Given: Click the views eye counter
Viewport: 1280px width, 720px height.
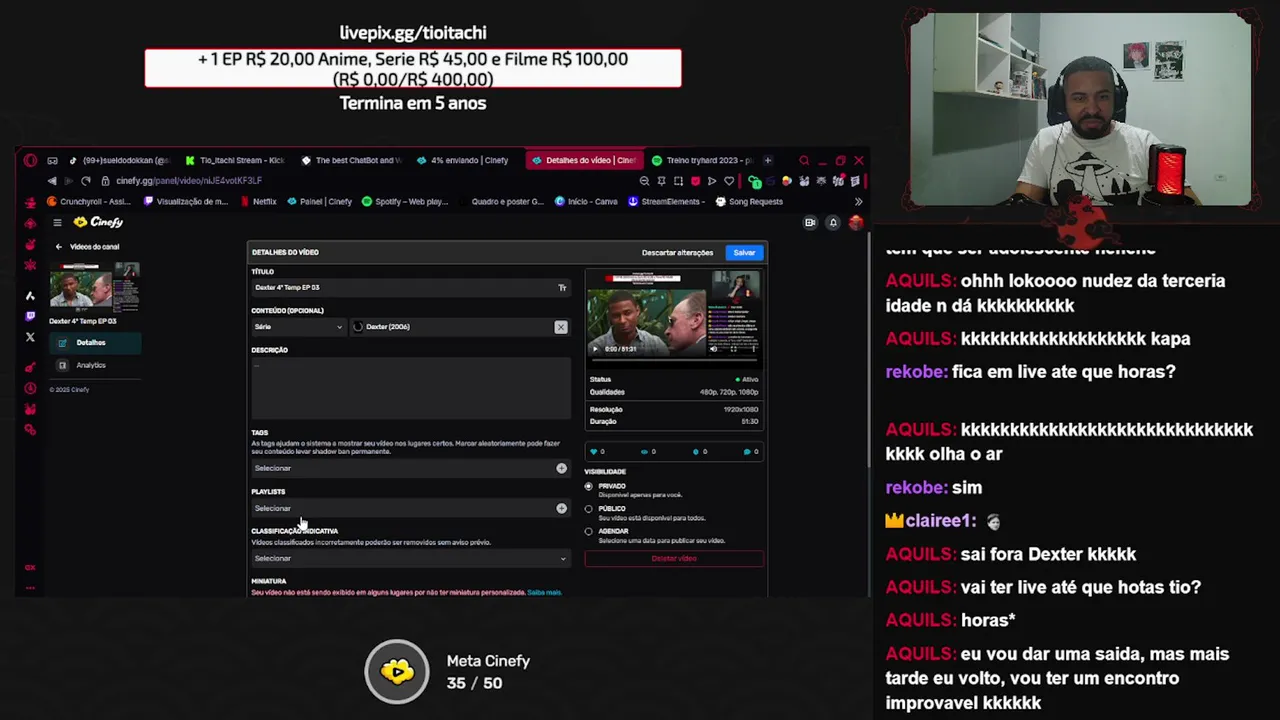Looking at the screenshot, I should tap(648, 452).
